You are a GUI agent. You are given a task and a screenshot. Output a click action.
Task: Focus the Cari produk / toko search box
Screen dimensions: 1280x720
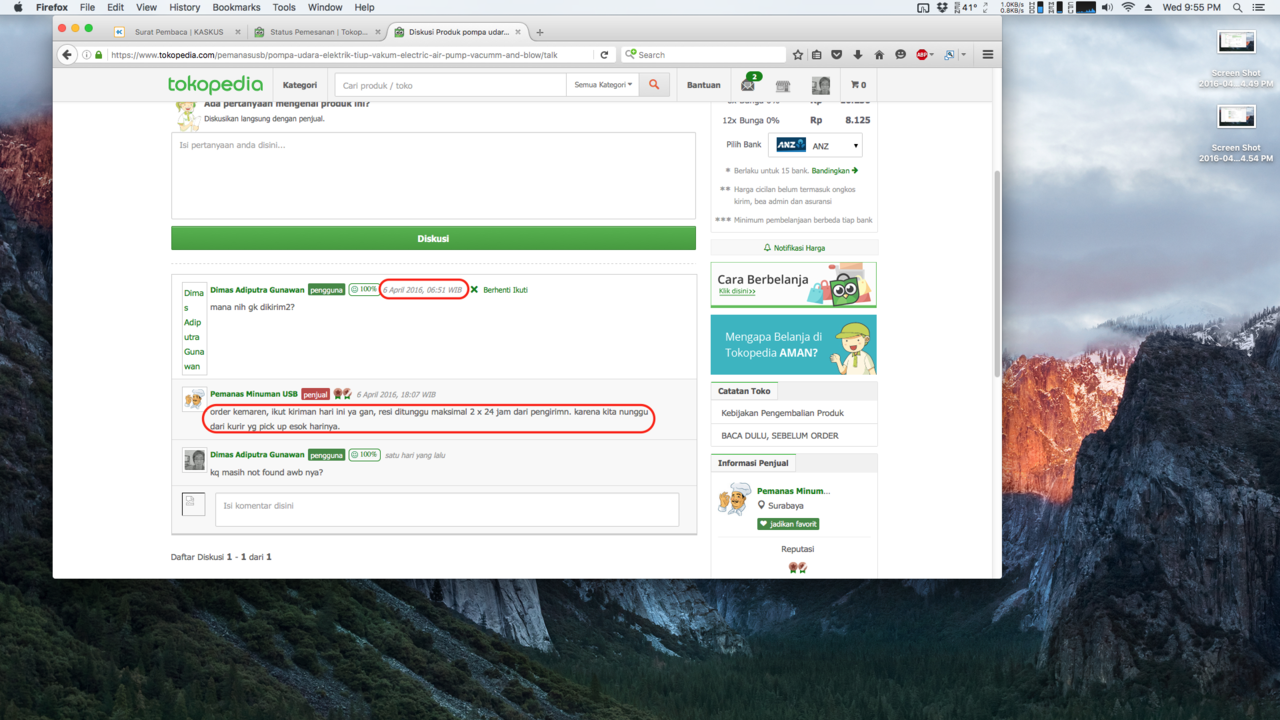(450, 85)
